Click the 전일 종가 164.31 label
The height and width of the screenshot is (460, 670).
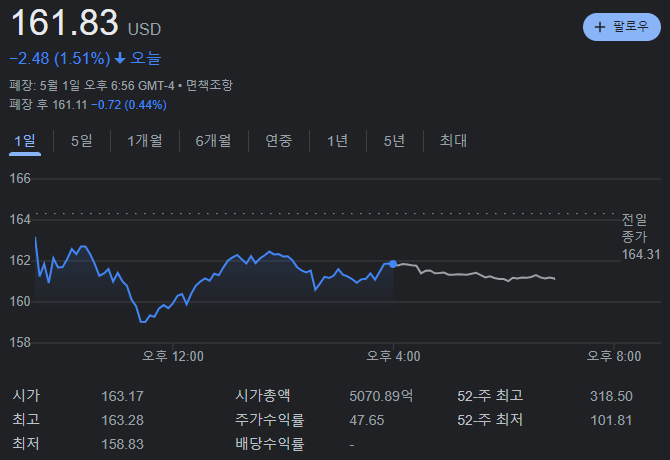641,237
